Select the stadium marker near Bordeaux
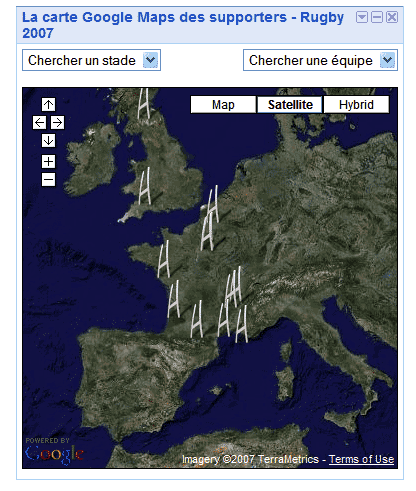The width and height of the screenshot is (416, 491). (173, 299)
